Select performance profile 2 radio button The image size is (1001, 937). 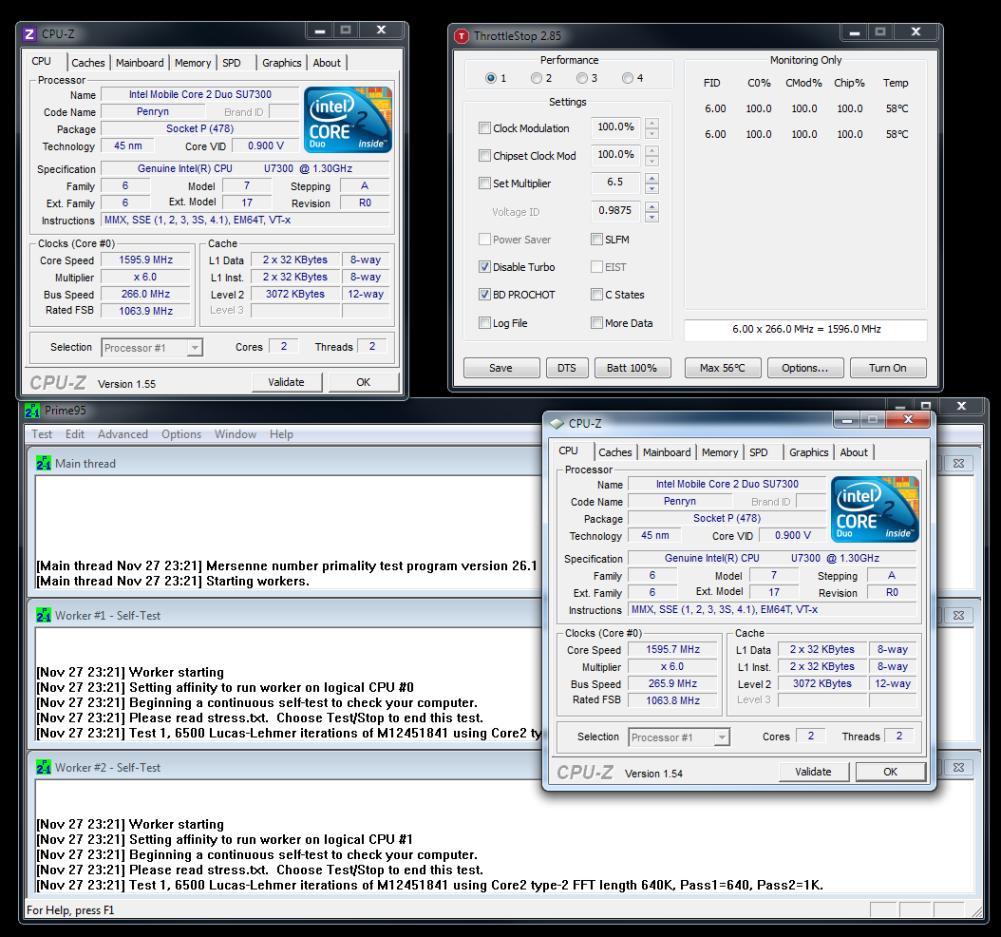(x=536, y=78)
